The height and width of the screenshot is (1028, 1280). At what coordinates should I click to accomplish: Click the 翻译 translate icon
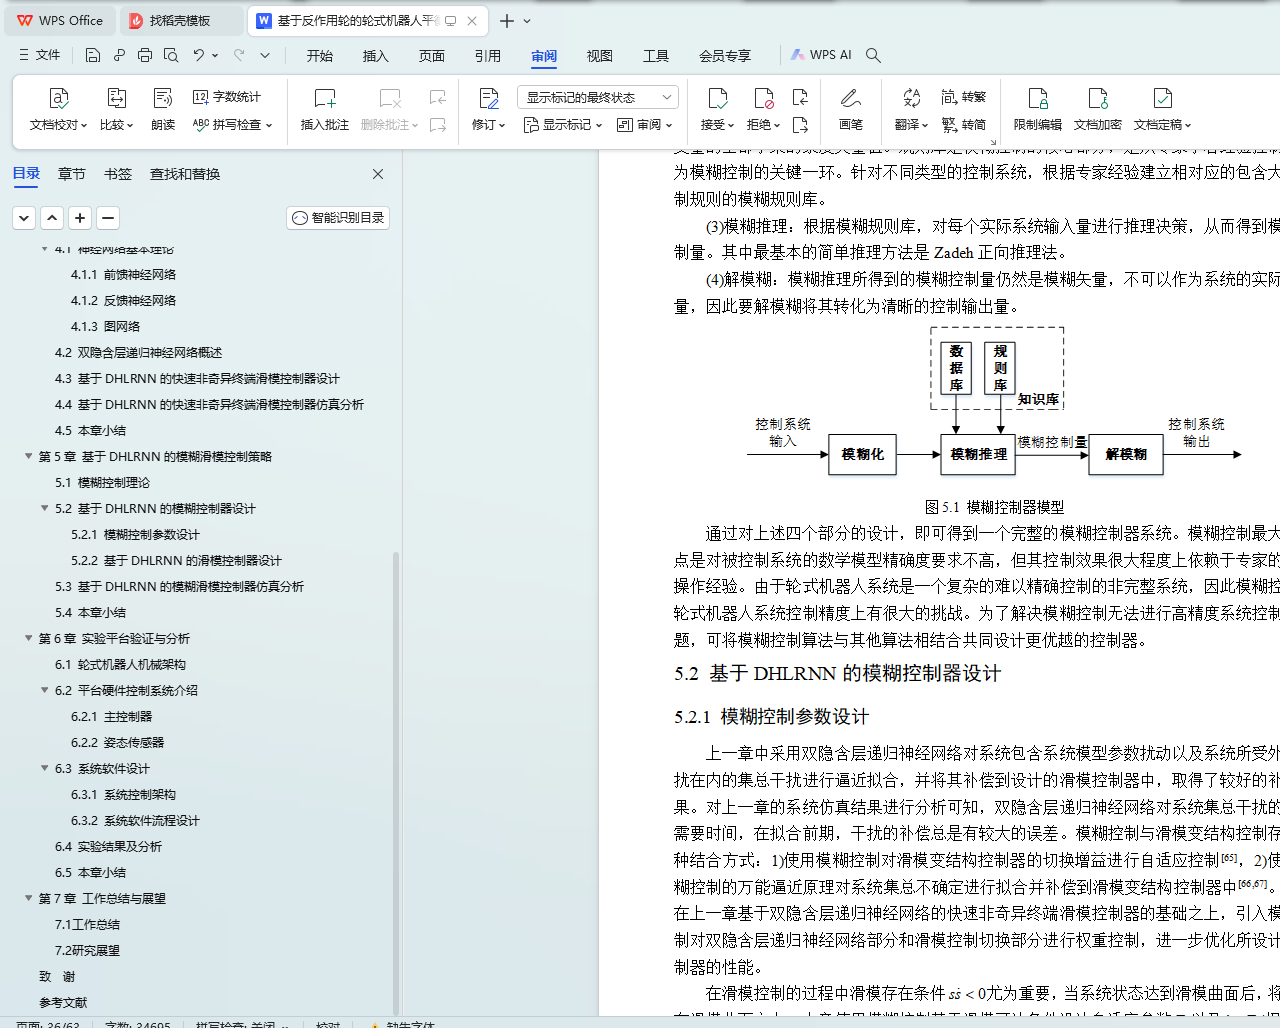point(911,98)
